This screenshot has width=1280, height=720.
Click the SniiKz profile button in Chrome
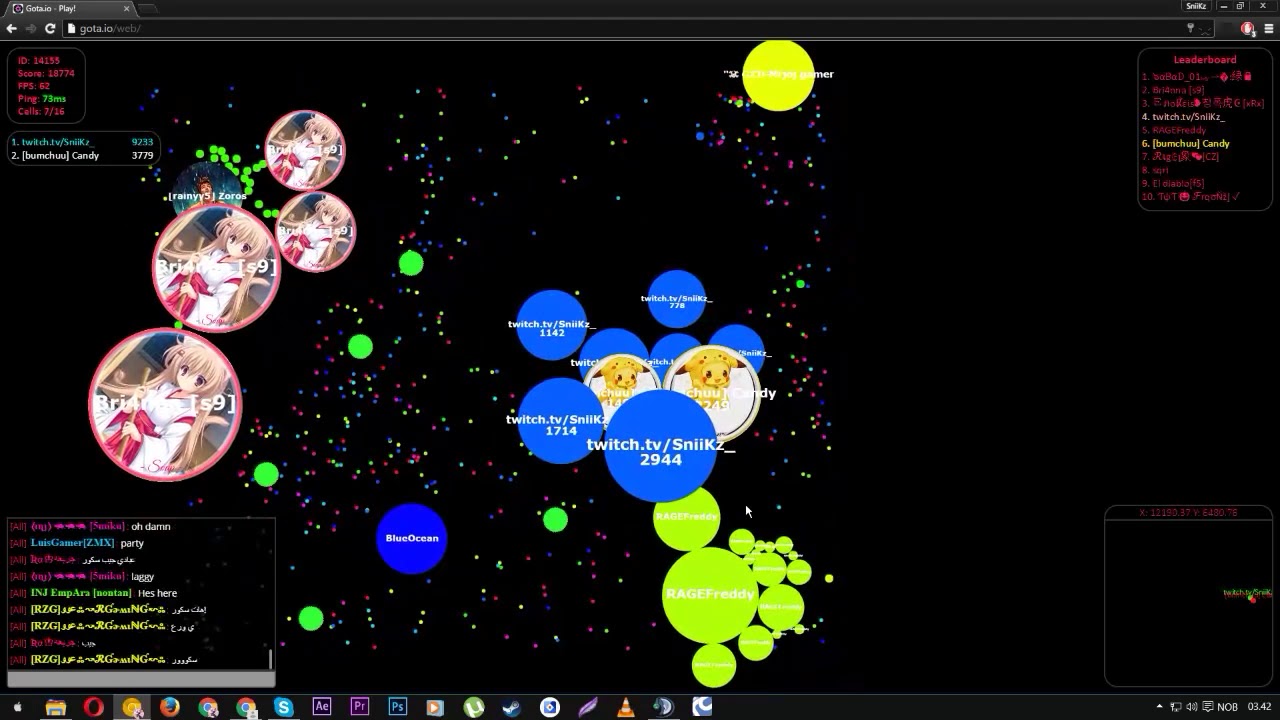tap(1196, 6)
